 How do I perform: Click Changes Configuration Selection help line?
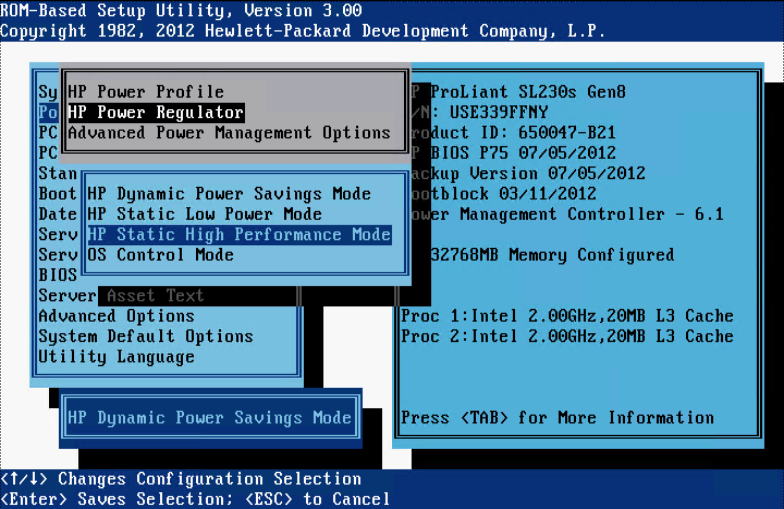click(x=180, y=479)
